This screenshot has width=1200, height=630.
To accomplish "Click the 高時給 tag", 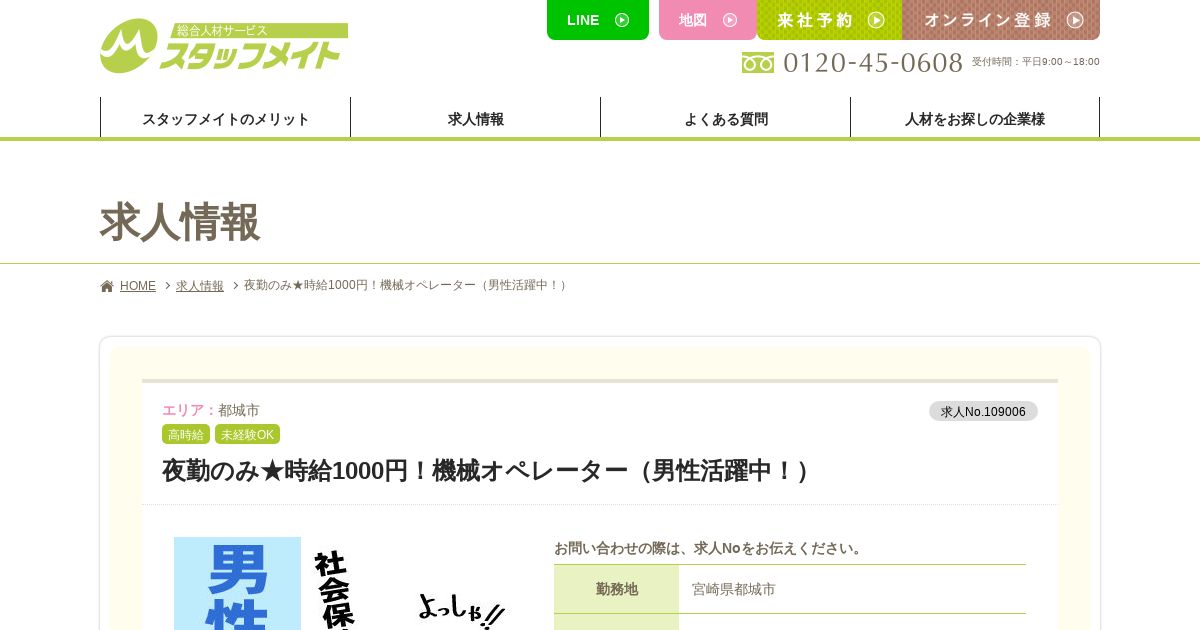I will (186, 434).
